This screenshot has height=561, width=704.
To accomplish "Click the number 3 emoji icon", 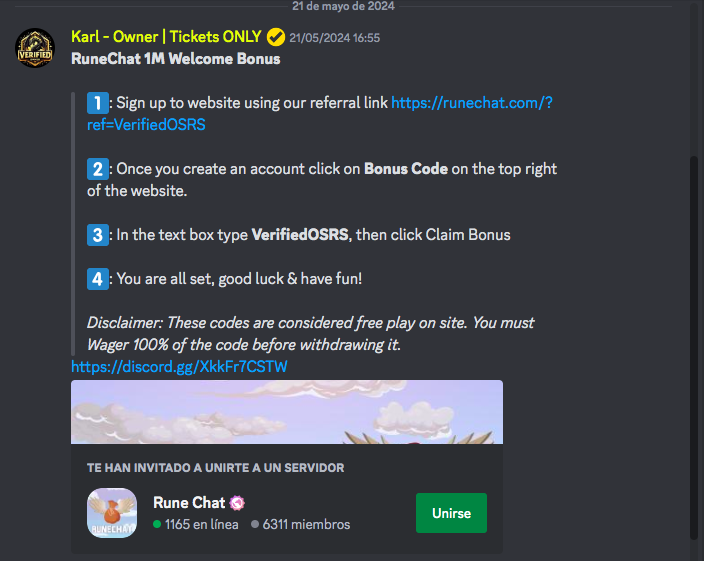I will click(97, 235).
